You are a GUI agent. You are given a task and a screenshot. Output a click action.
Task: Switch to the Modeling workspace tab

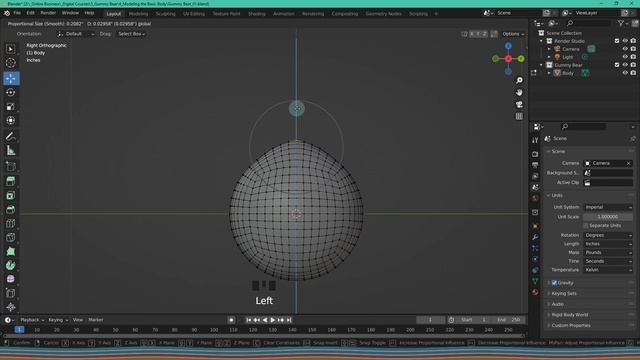(x=138, y=13)
